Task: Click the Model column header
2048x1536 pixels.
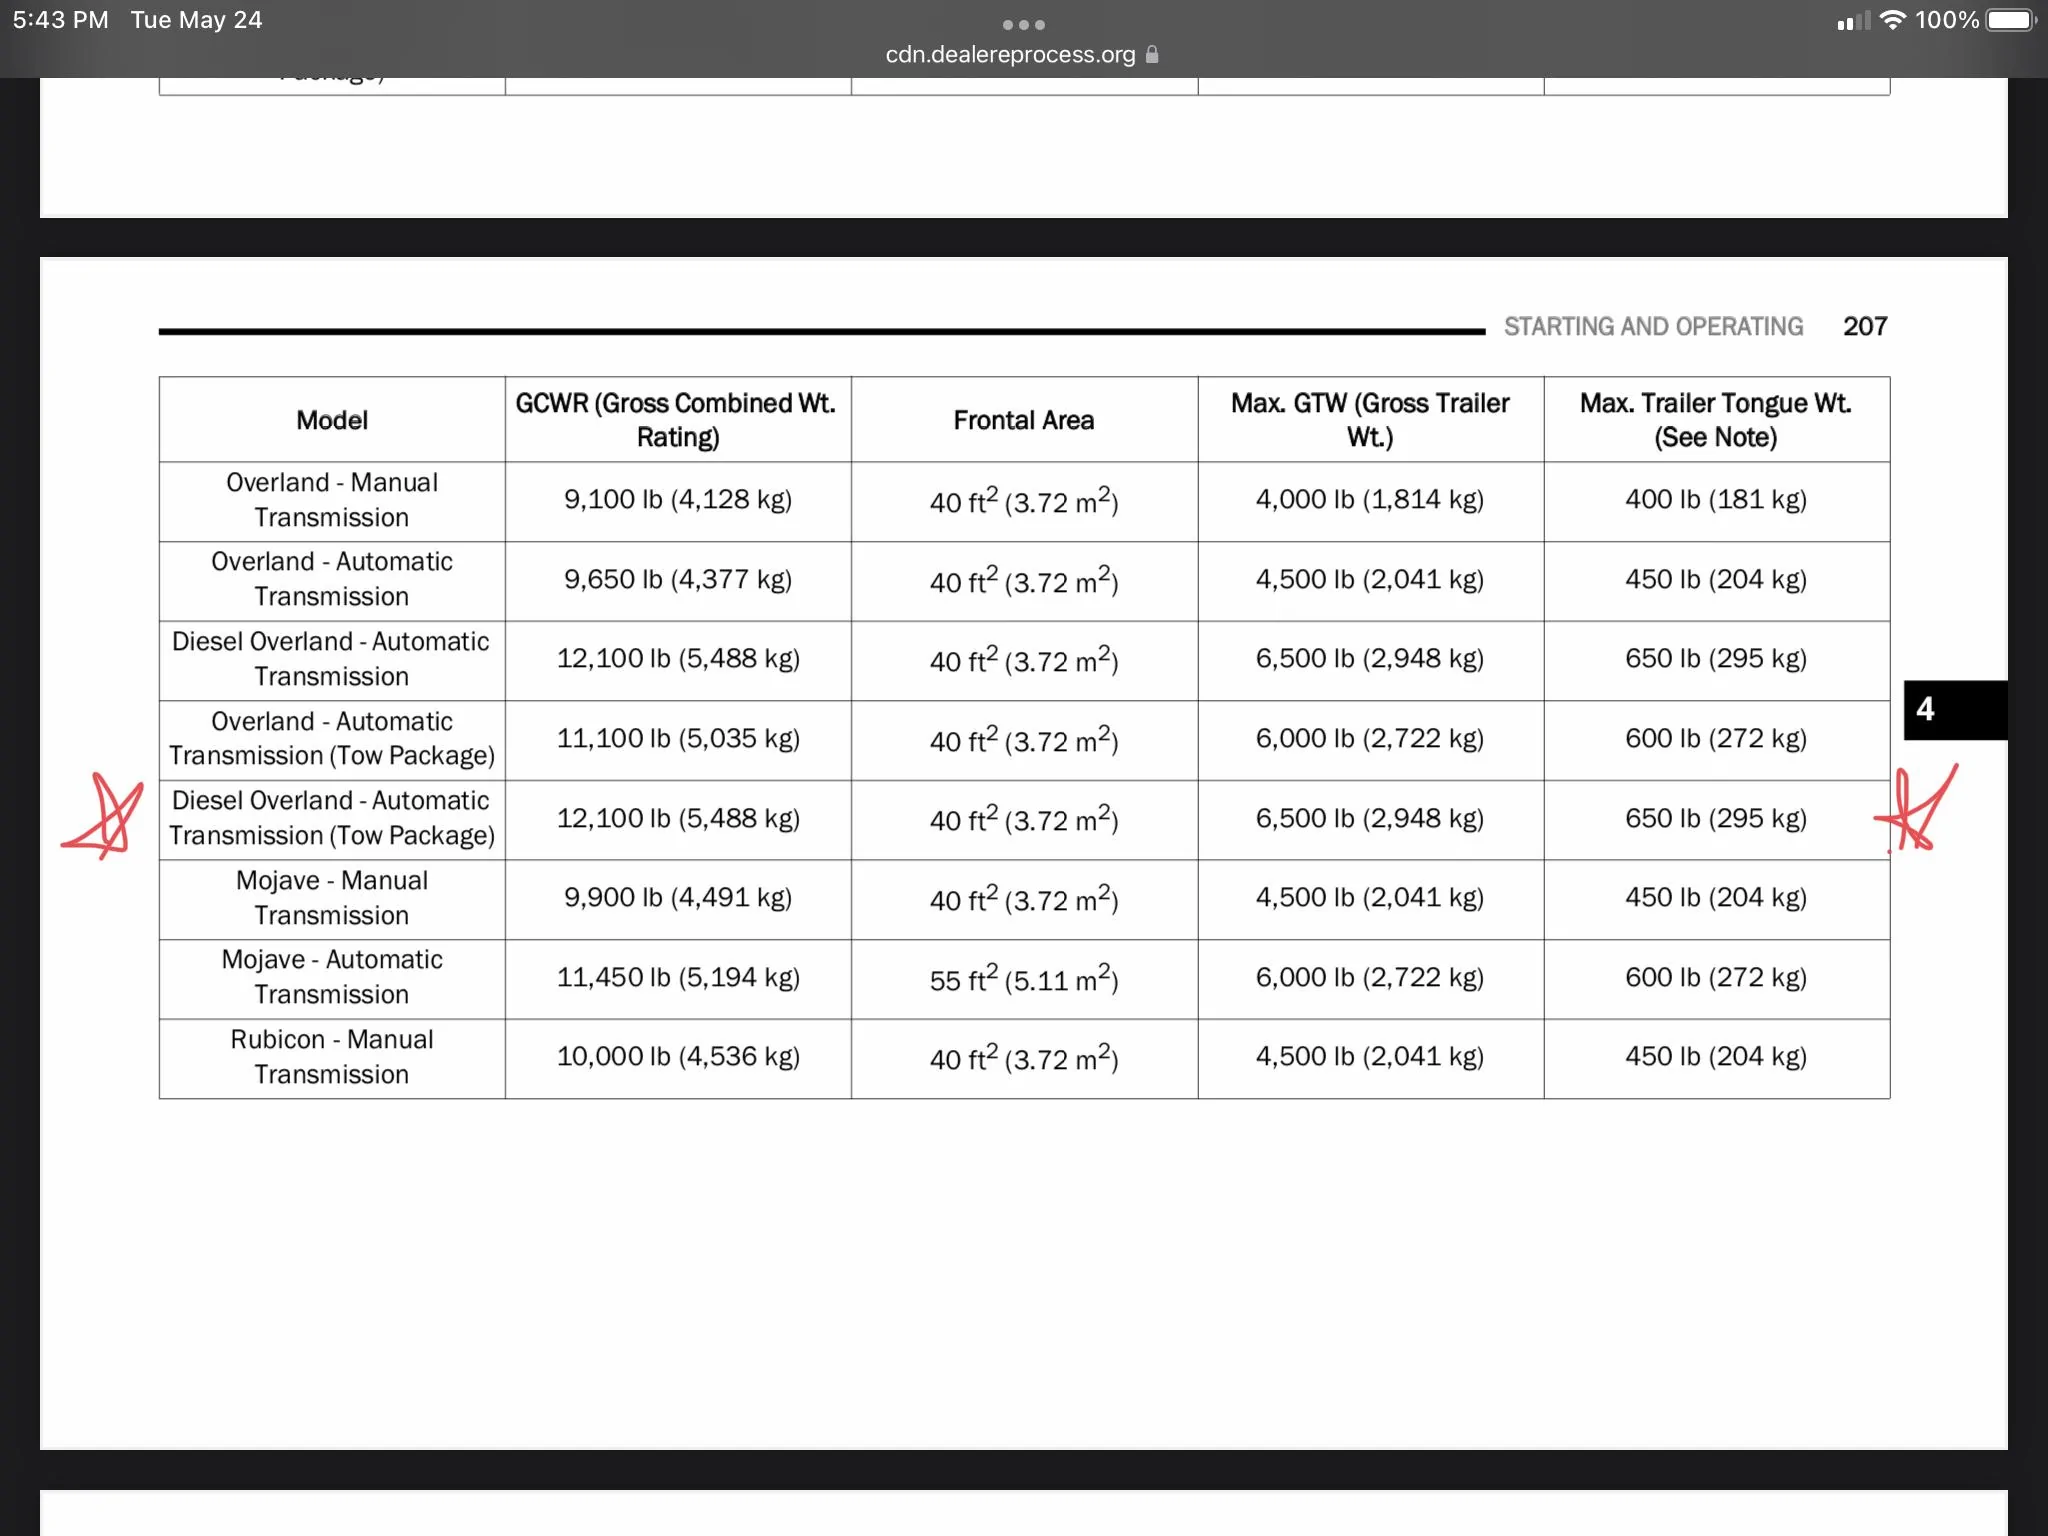Action: pyautogui.click(x=332, y=420)
